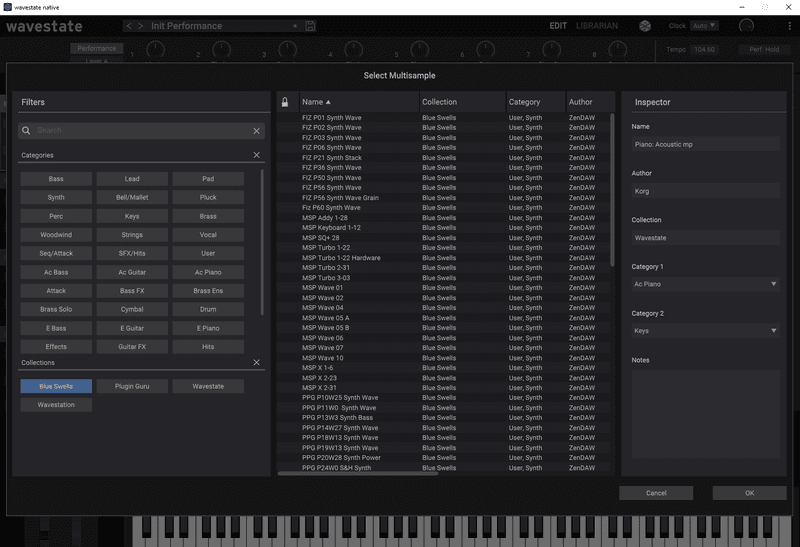This screenshot has width=800, height=547.
Task: Toggle the Drum category filter
Action: 208,309
